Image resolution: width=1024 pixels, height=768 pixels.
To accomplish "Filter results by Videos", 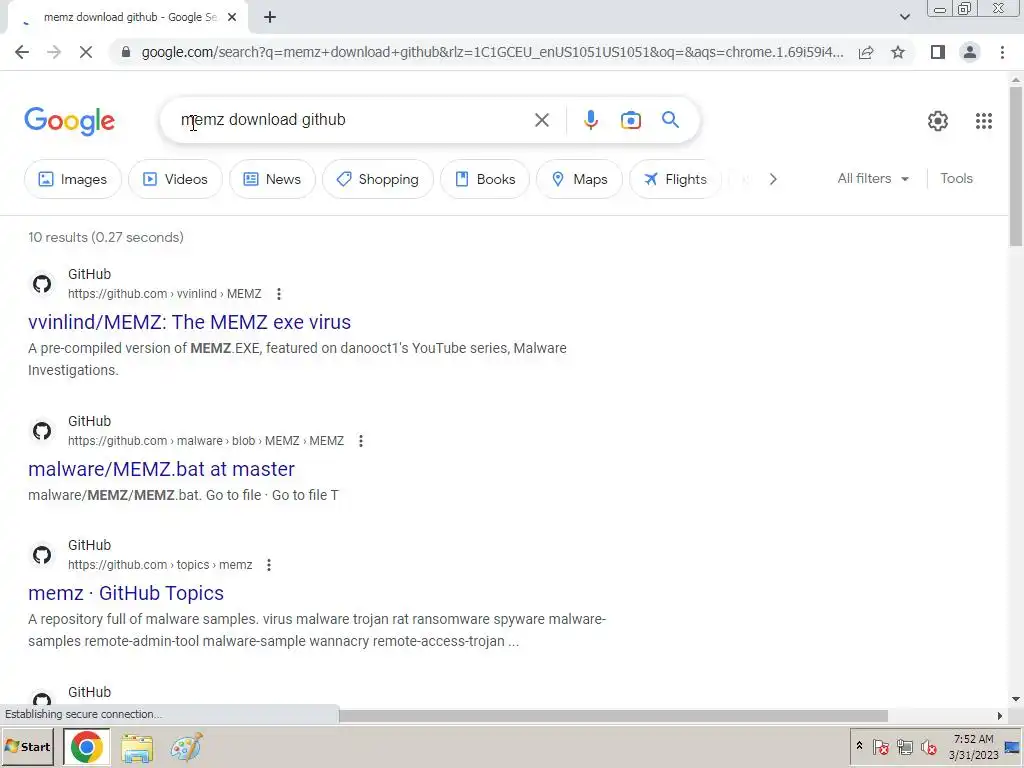I will [175, 179].
